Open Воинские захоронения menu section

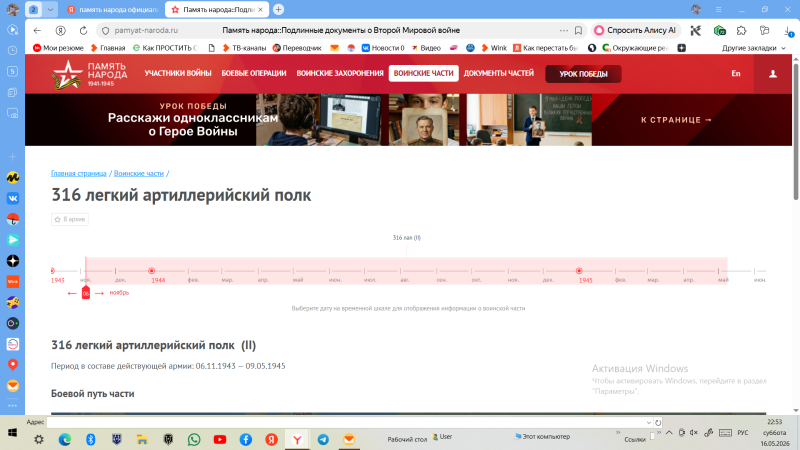(340, 73)
